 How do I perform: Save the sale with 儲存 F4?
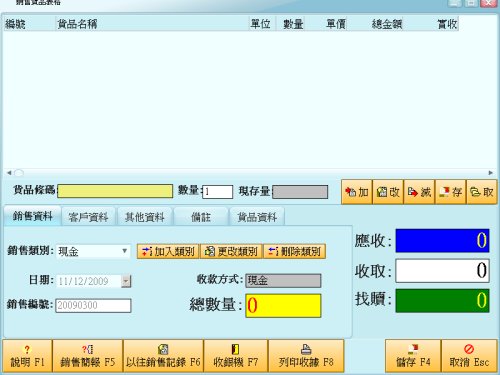pos(413,356)
